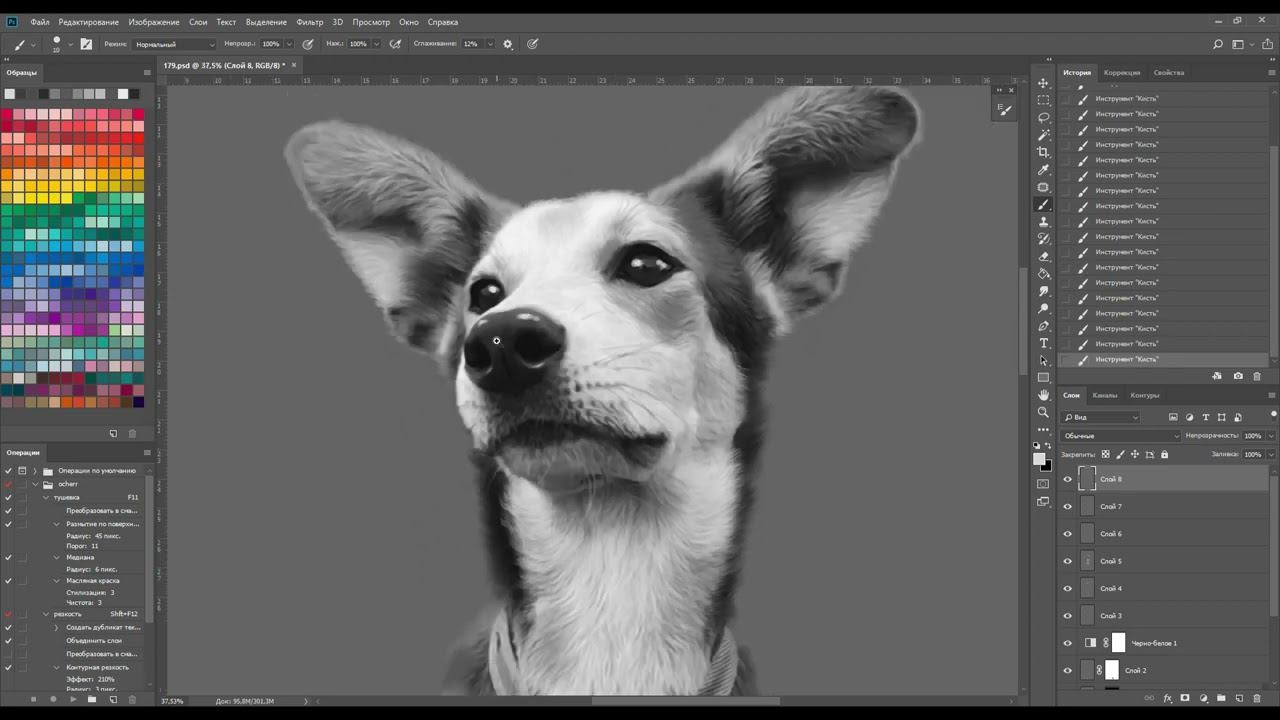Screen dimensions: 1280x720
Task: Open the Файл menu
Action: (40, 22)
